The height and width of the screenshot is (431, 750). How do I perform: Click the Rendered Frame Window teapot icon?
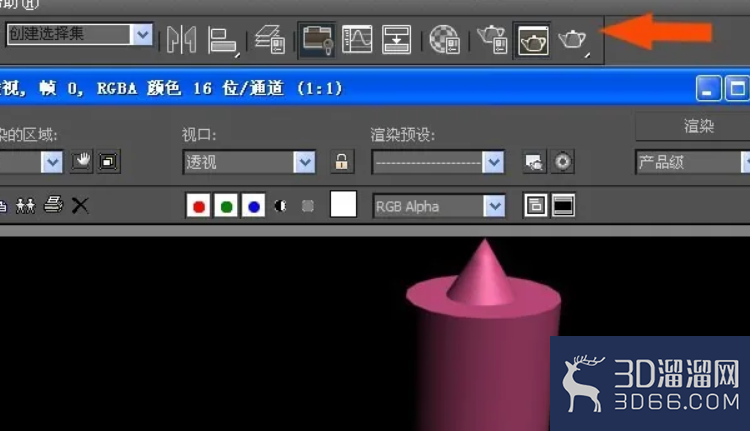532,40
